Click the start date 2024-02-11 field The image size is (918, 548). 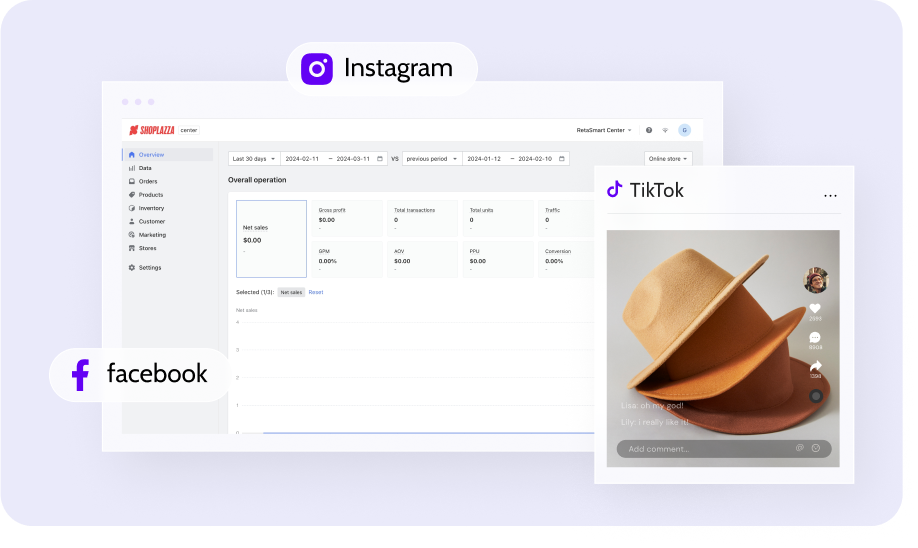coord(302,159)
